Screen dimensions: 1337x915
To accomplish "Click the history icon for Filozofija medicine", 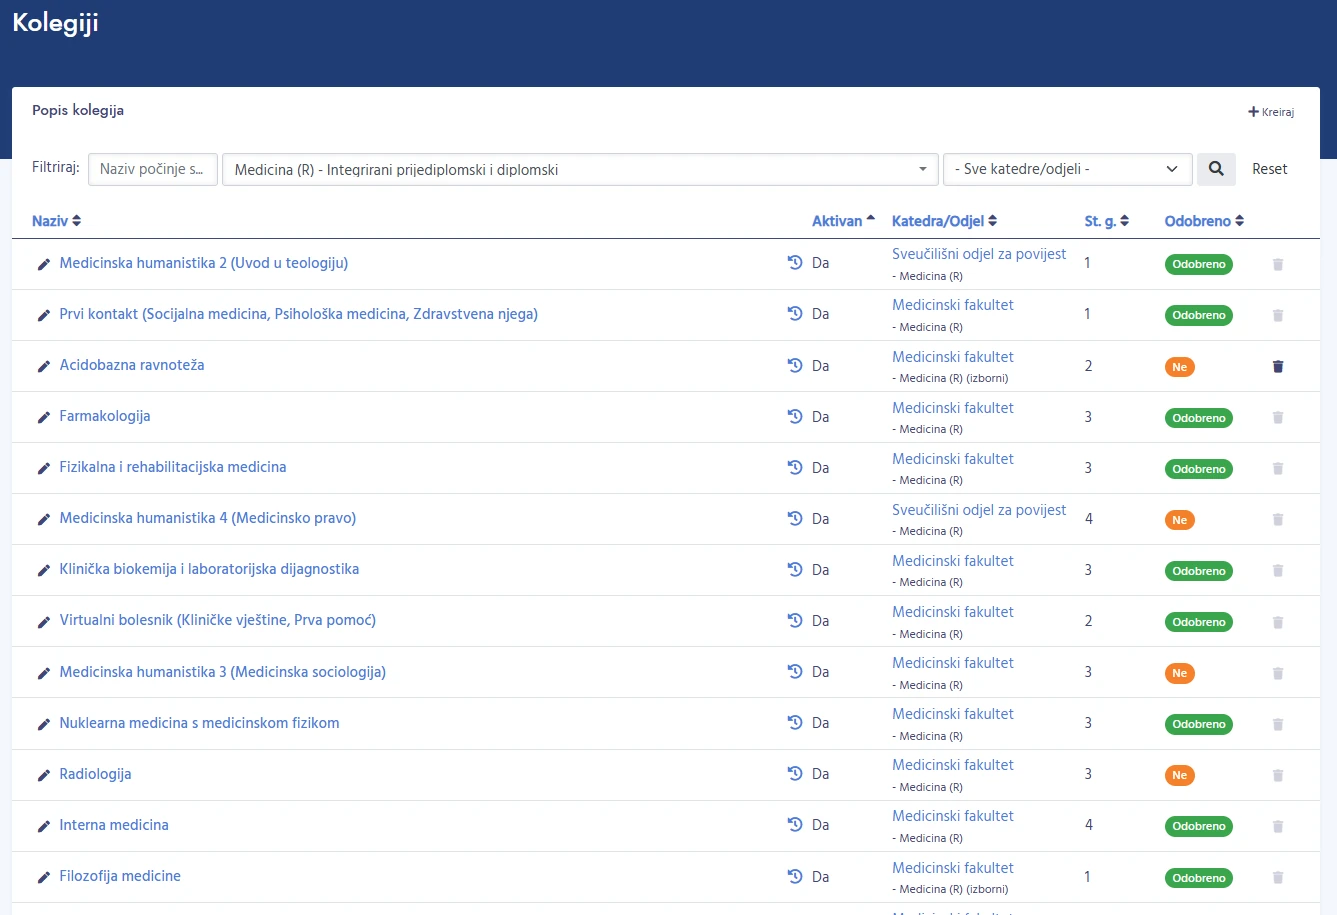I will 795,877.
